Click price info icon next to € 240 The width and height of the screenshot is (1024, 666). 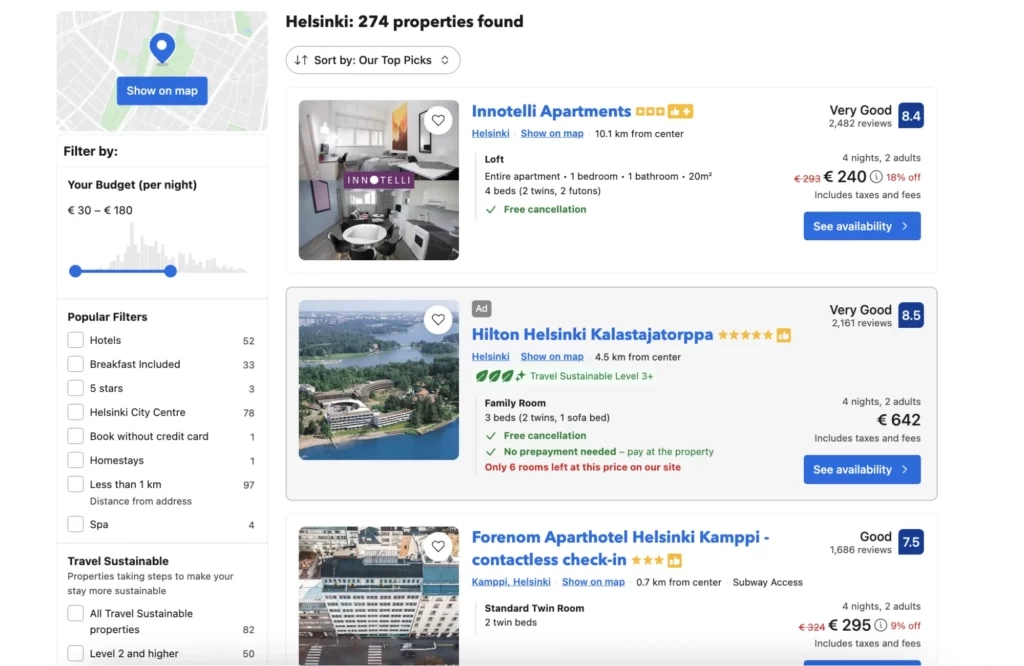(876, 176)
